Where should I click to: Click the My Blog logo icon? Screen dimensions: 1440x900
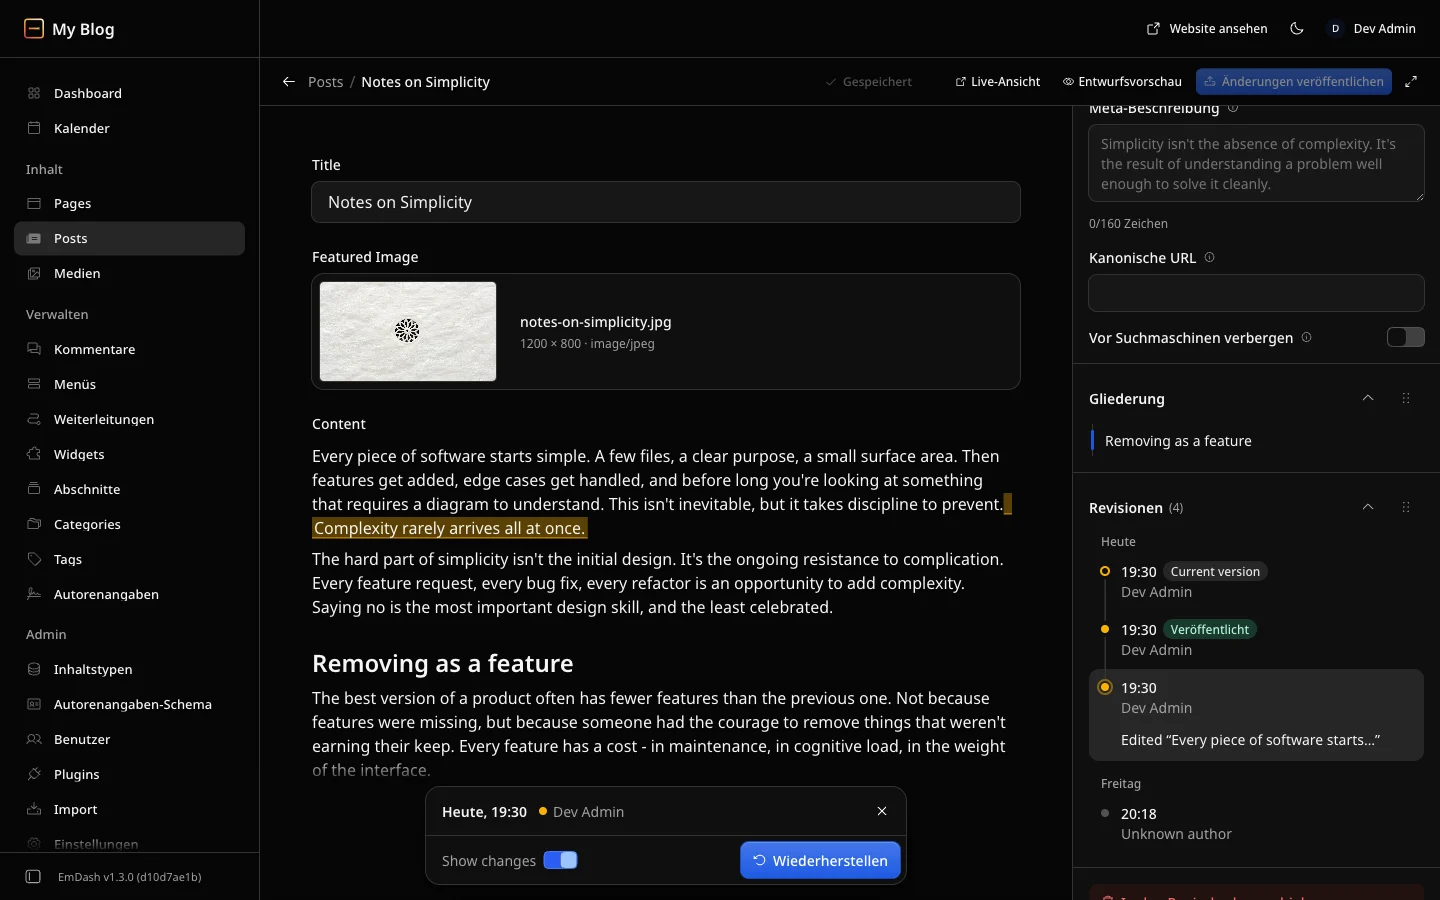click(34, 28)
